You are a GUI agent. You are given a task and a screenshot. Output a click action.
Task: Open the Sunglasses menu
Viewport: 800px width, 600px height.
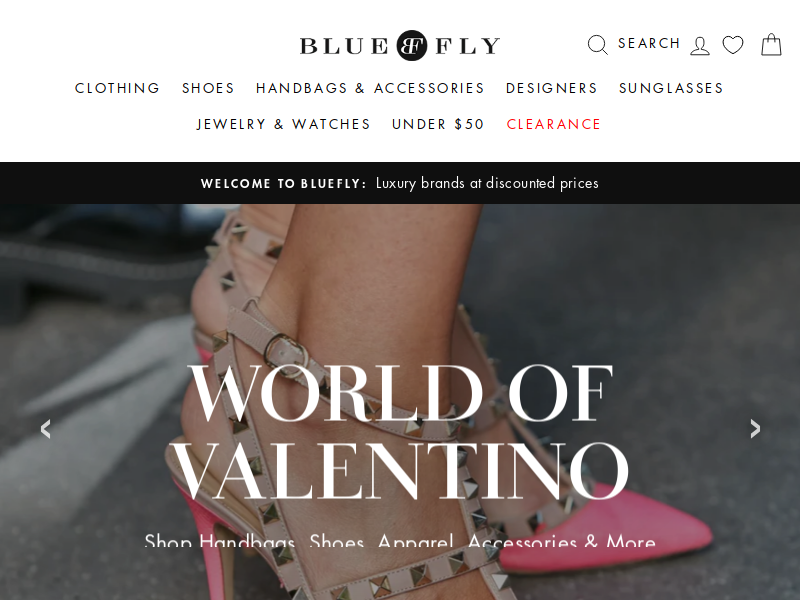click(671, 88)
